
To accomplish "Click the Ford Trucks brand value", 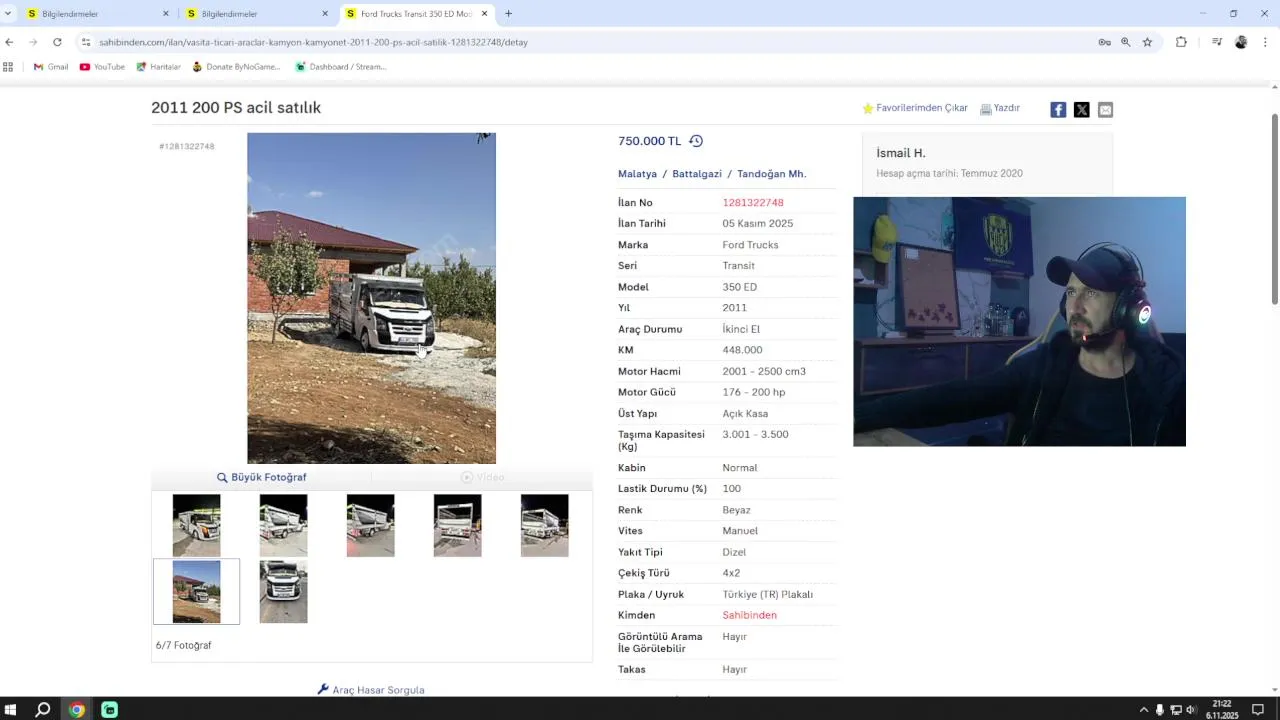I will coord(750,245).
